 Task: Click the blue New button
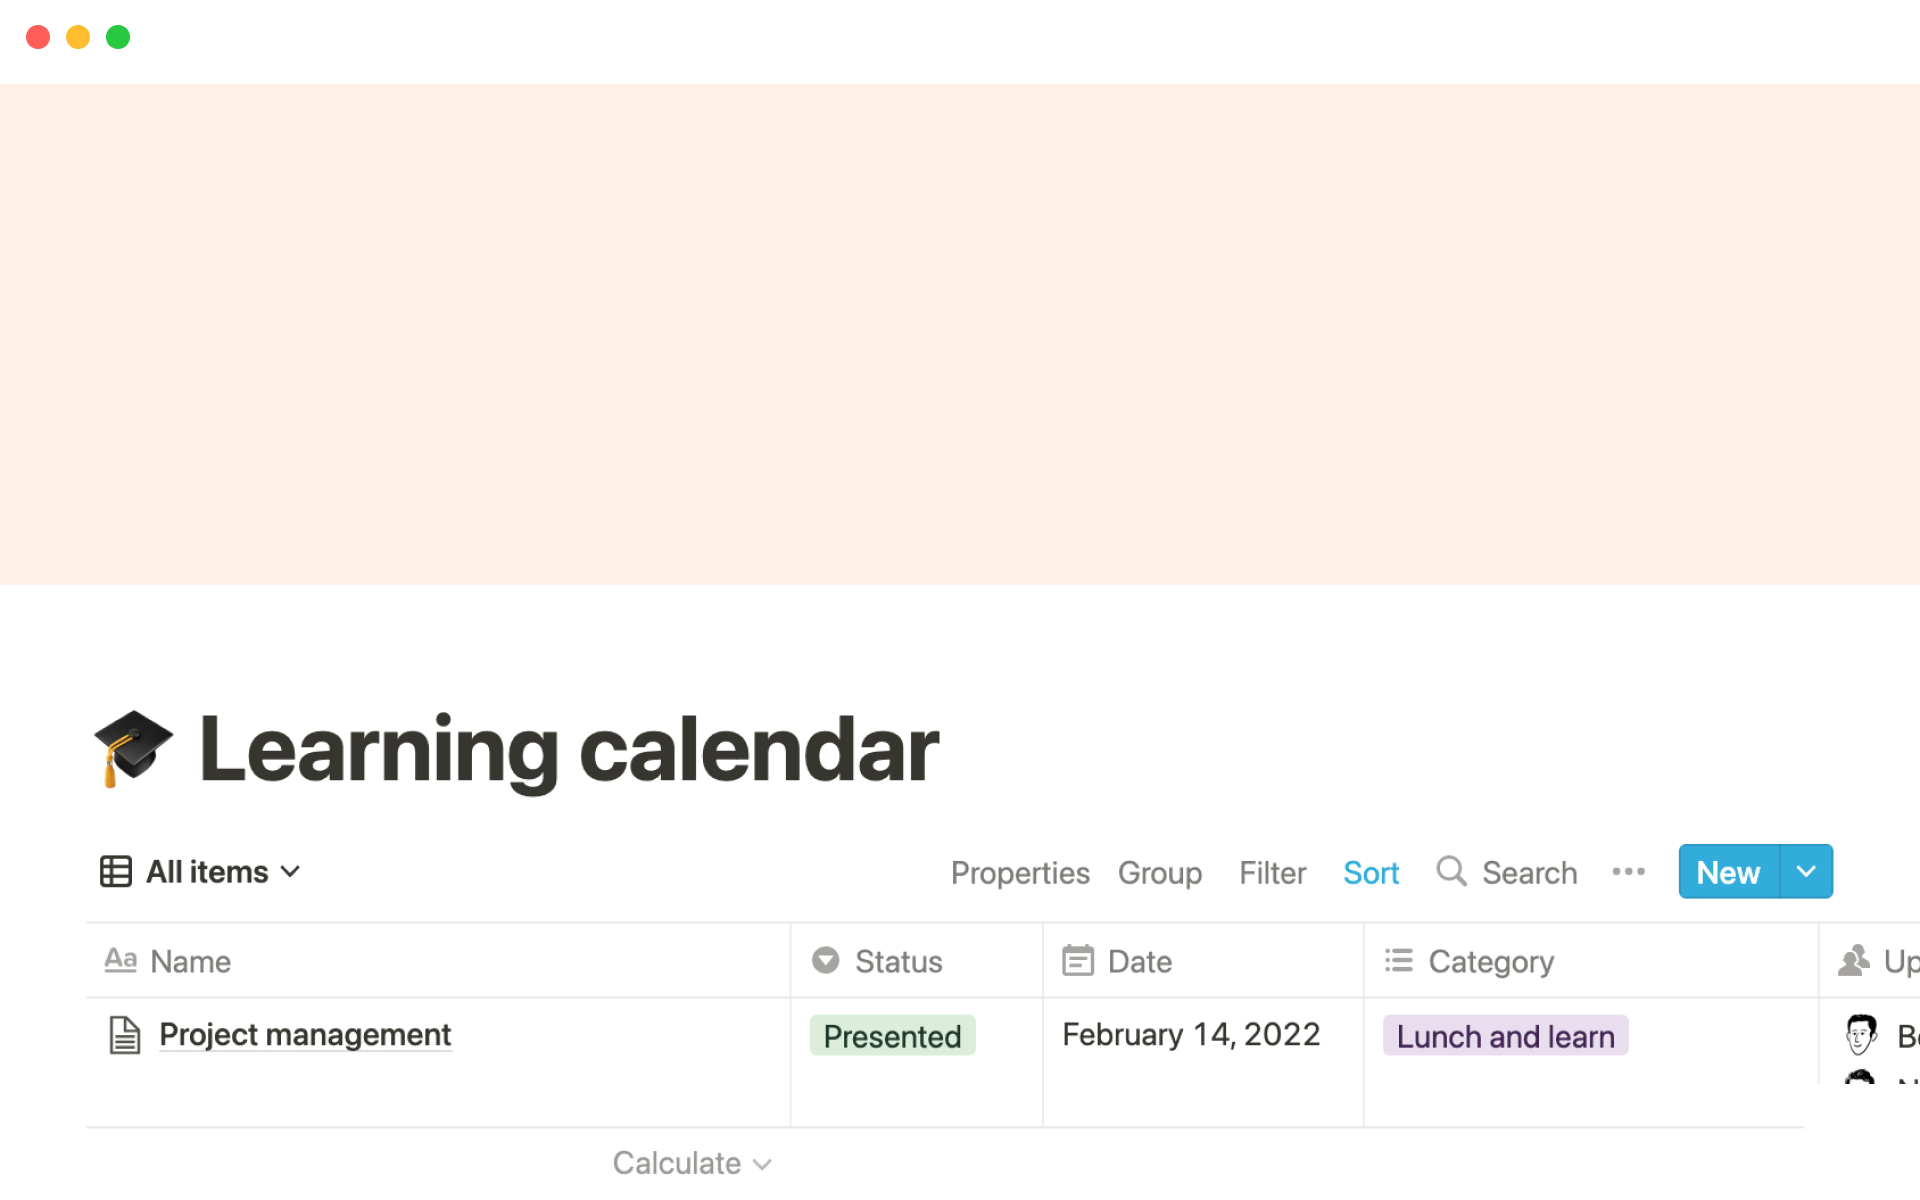point(1727,871)
